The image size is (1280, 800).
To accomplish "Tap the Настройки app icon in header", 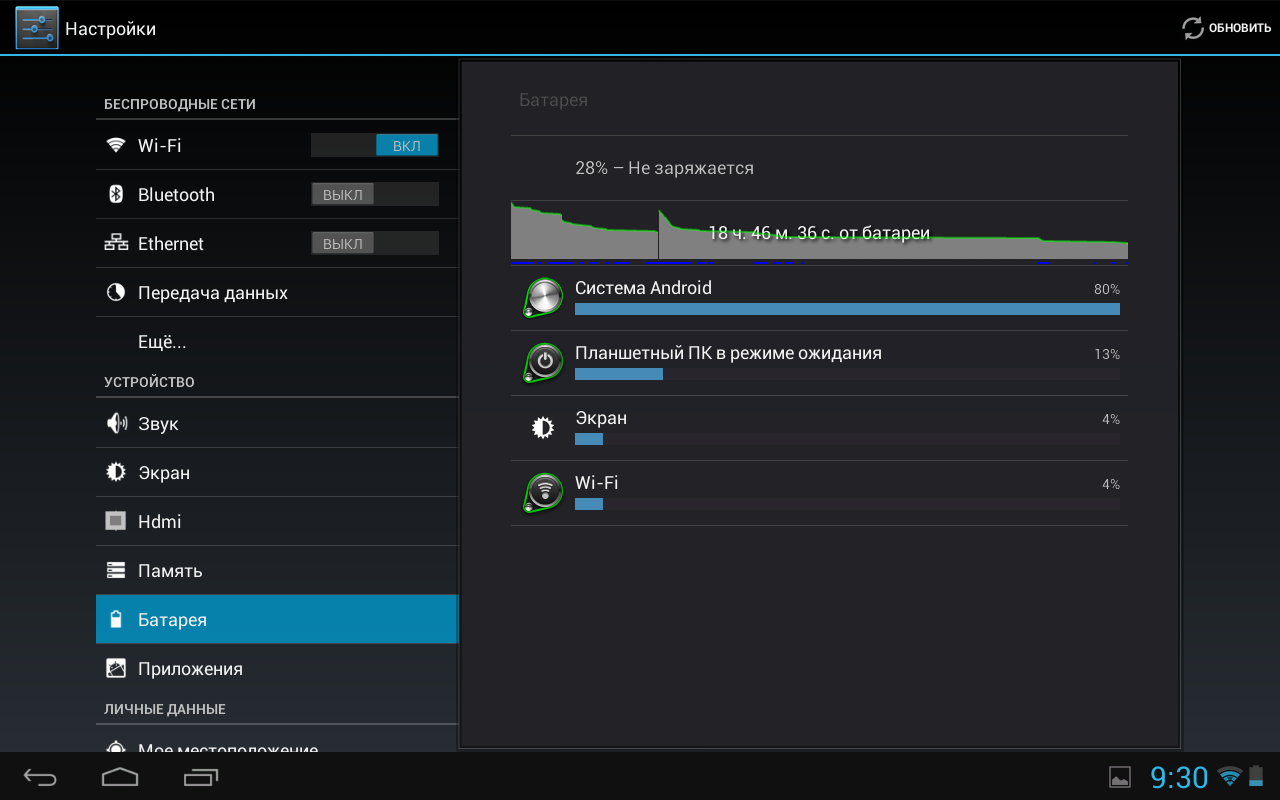I will tap(37, 28).
